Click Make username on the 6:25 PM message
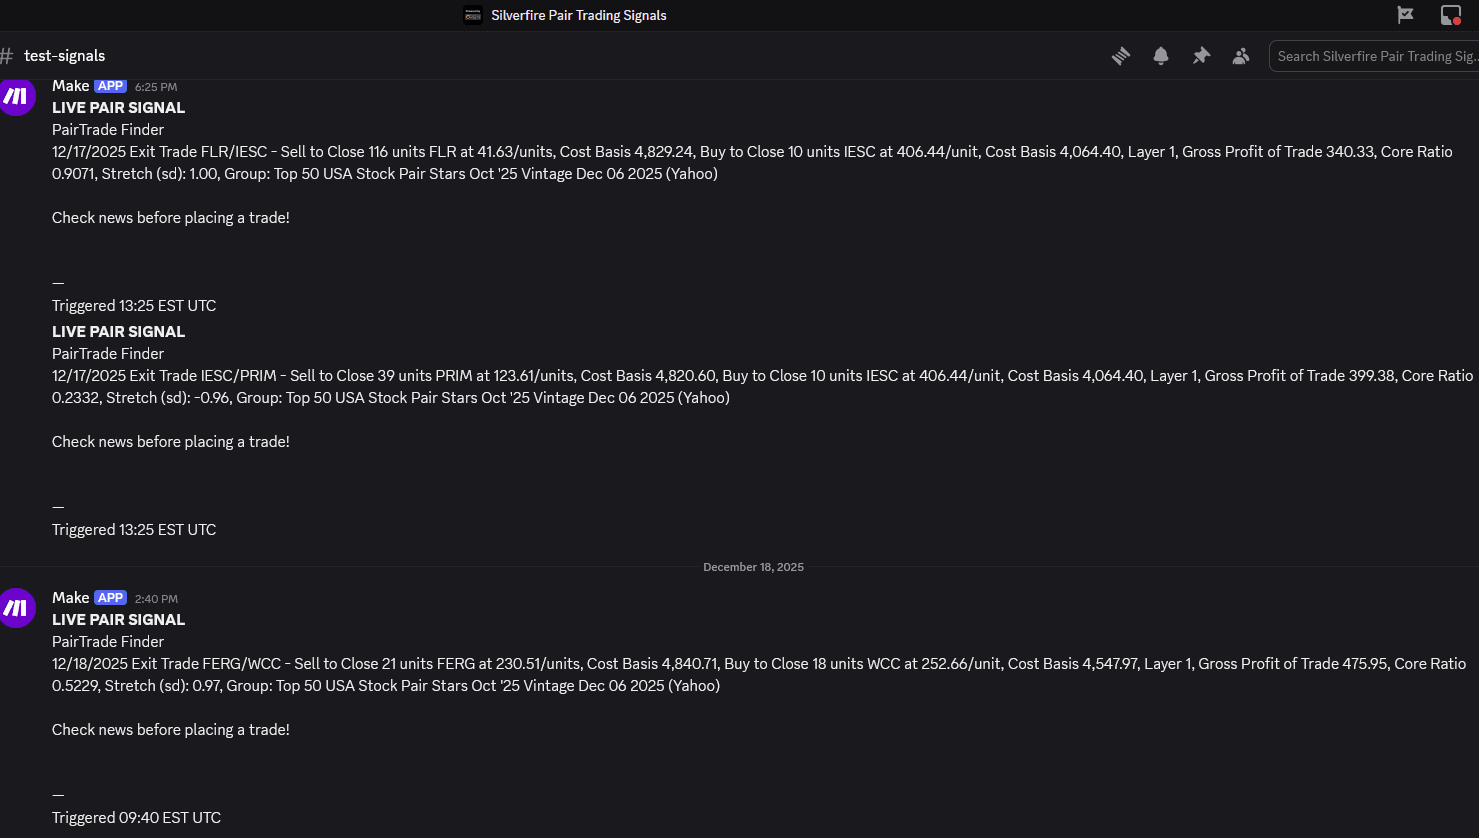The width and height of the screenshot is (1479, 838). click(70, 86)
